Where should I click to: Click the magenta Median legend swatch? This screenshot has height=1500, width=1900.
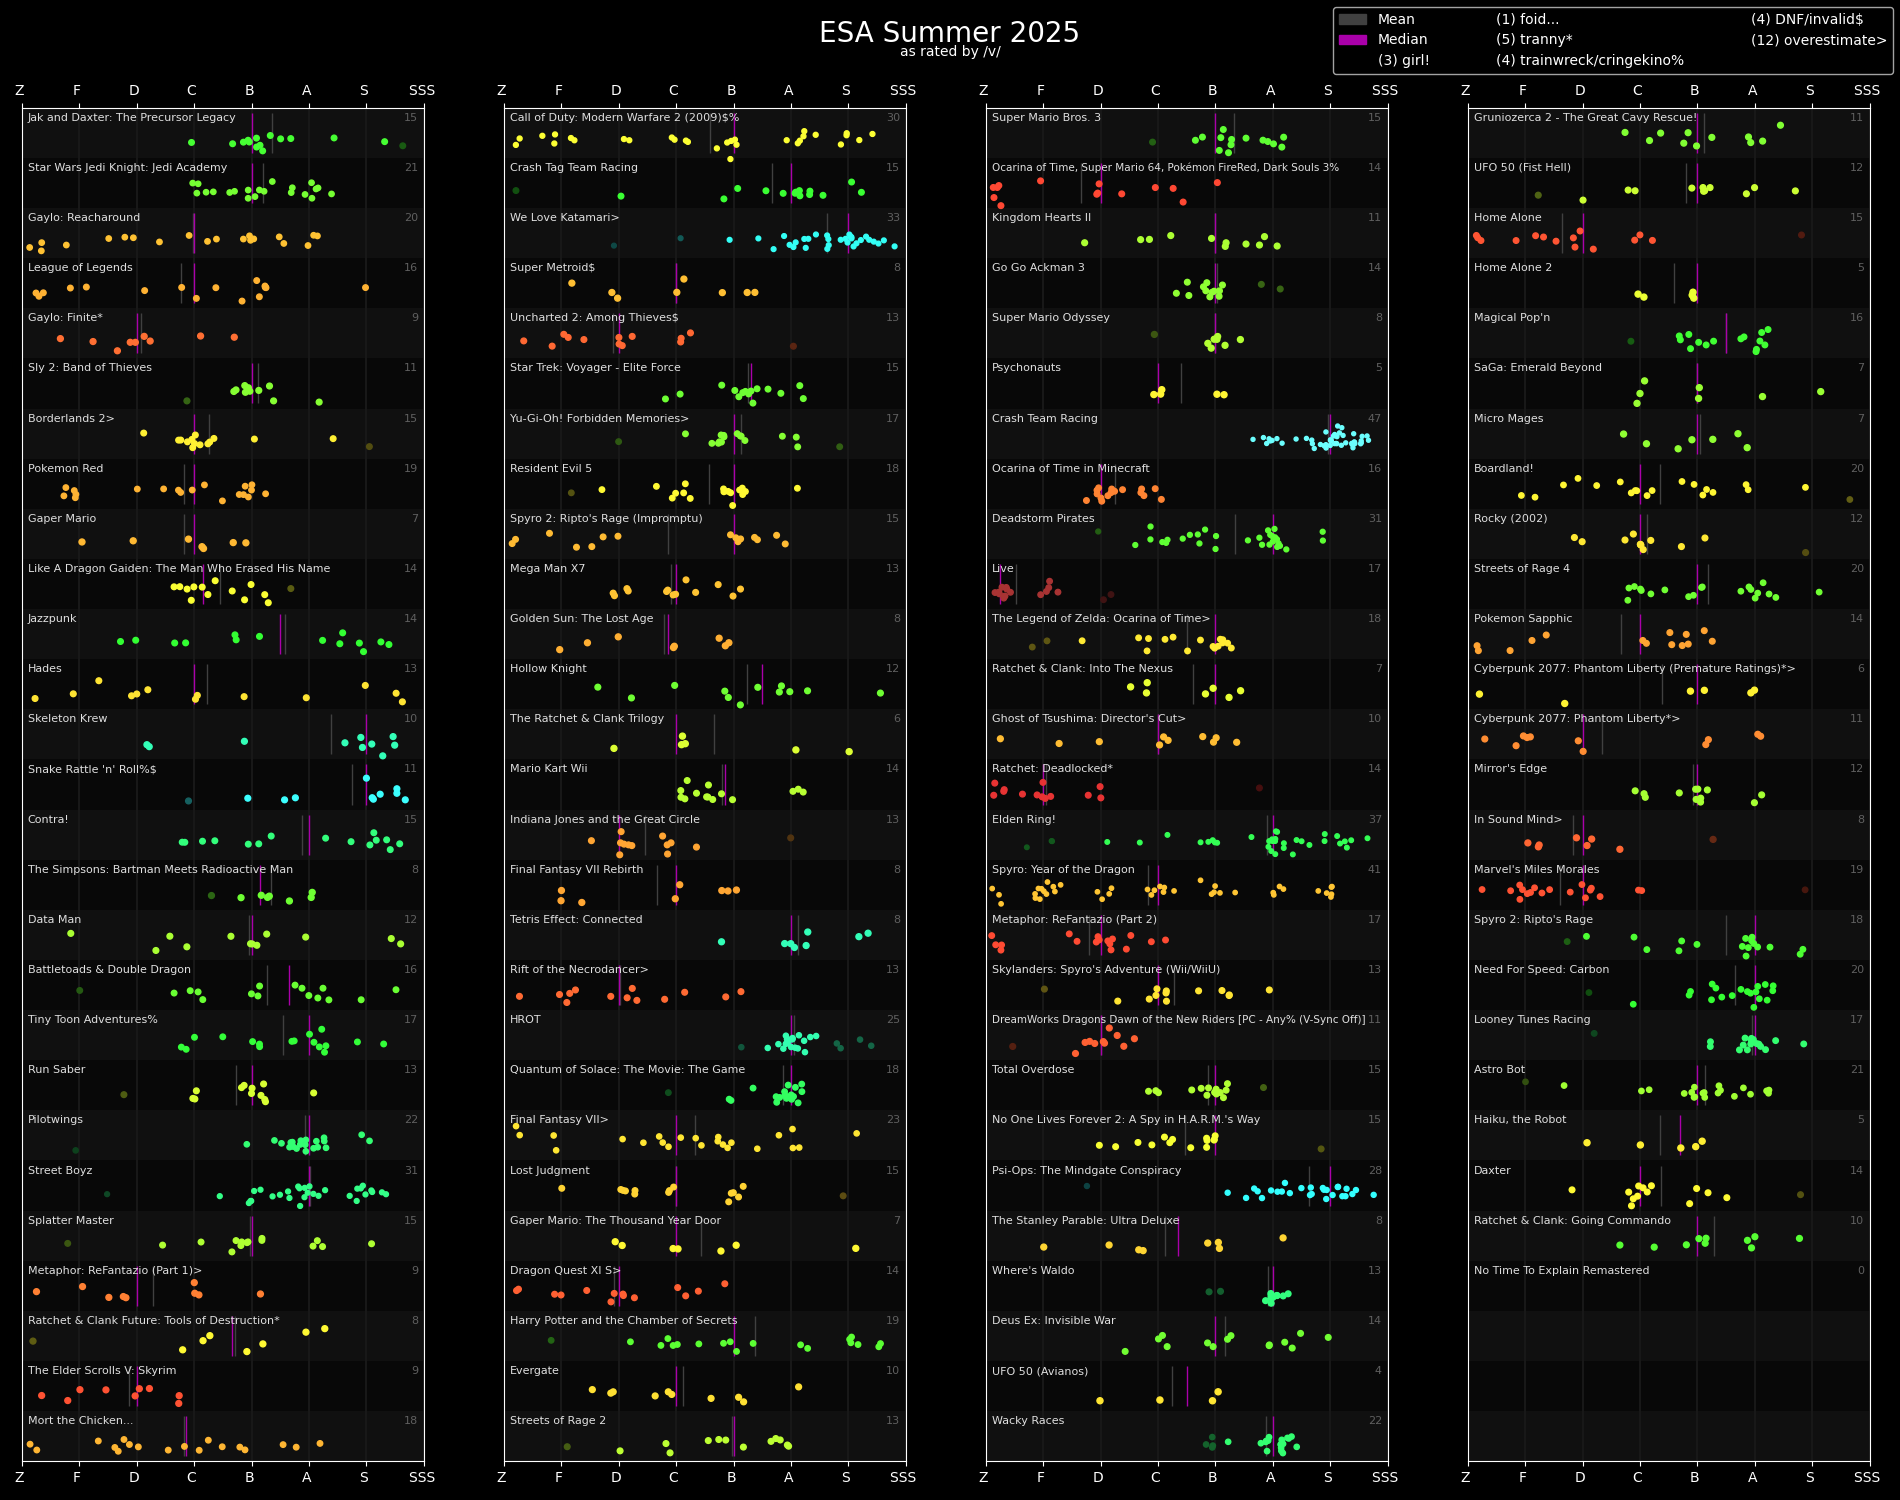click(x=1353, y=40)
